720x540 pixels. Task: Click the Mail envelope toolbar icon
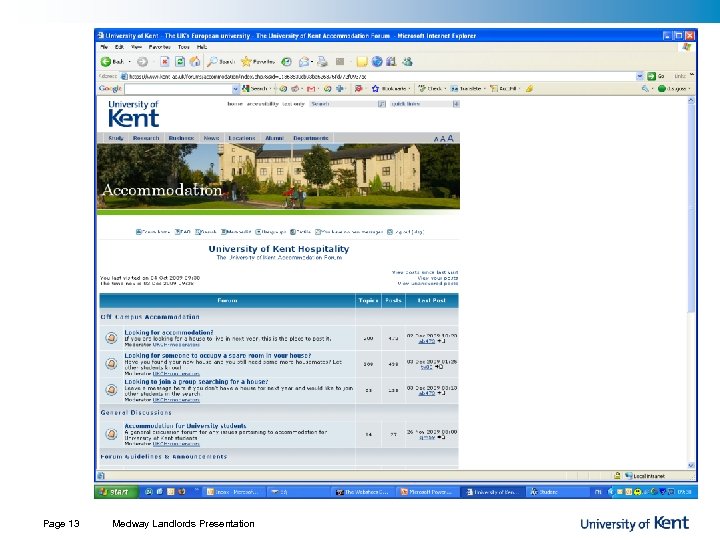point(304,62)
